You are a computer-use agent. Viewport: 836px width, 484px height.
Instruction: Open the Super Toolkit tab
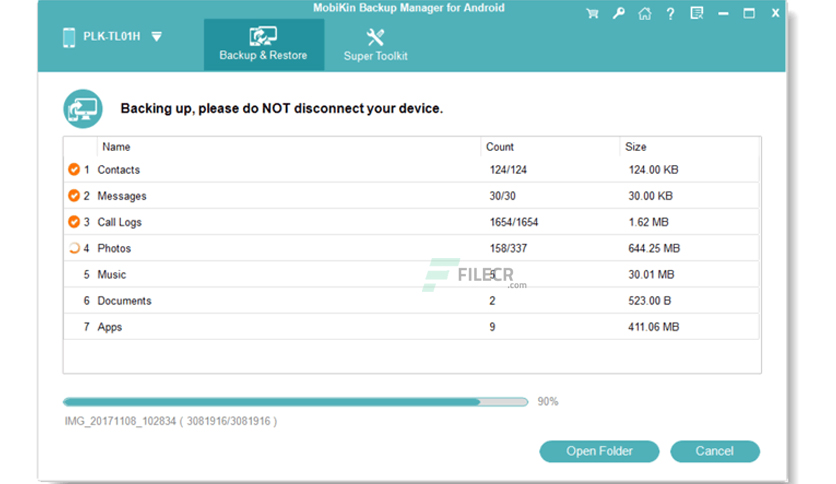[x=375, y=45]
